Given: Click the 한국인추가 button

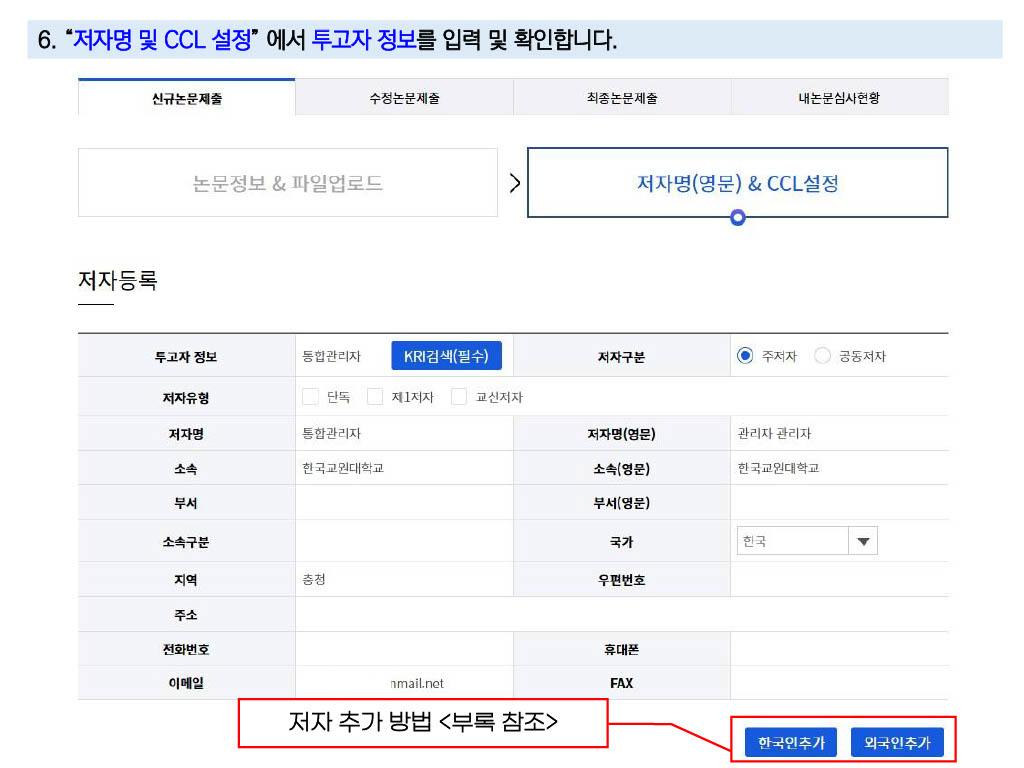Looking at the screenshot, I should tap(791, 743).
